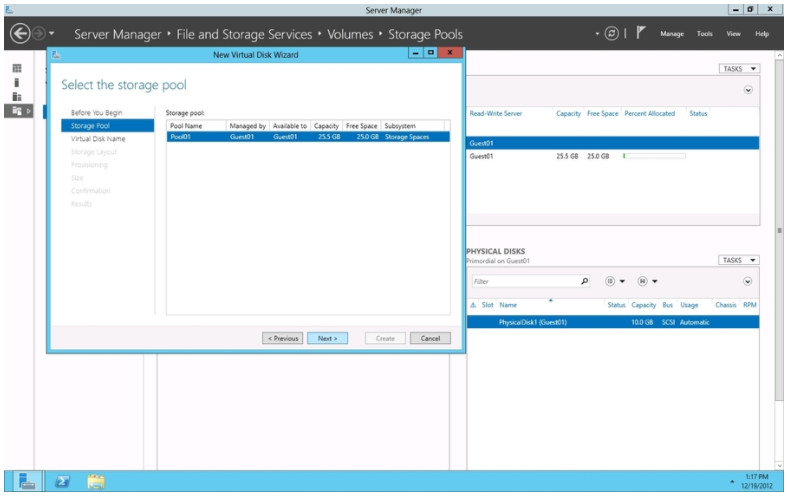This screenshot has width=787, height=498.
Task: Sort by Subsystem column header
Action: (400, 126)
